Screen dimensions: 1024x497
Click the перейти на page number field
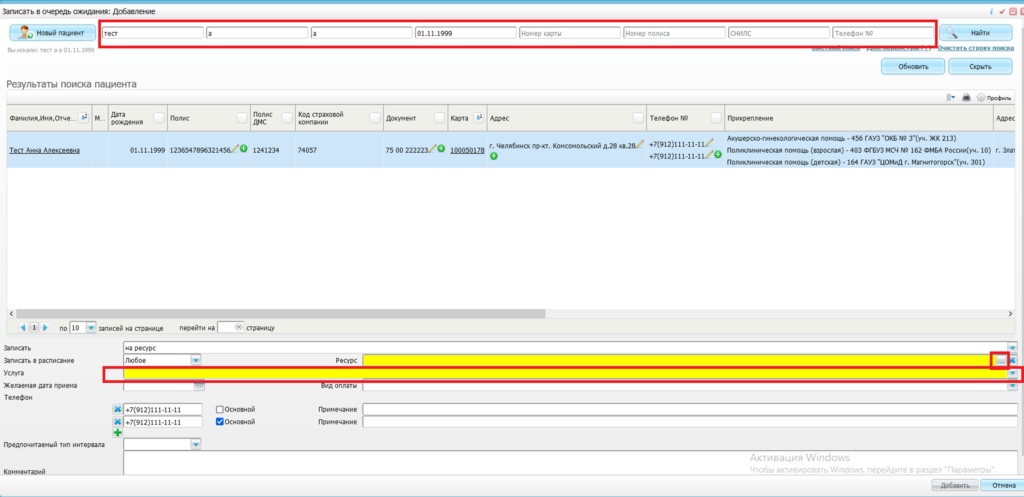(x=231, y=327)
